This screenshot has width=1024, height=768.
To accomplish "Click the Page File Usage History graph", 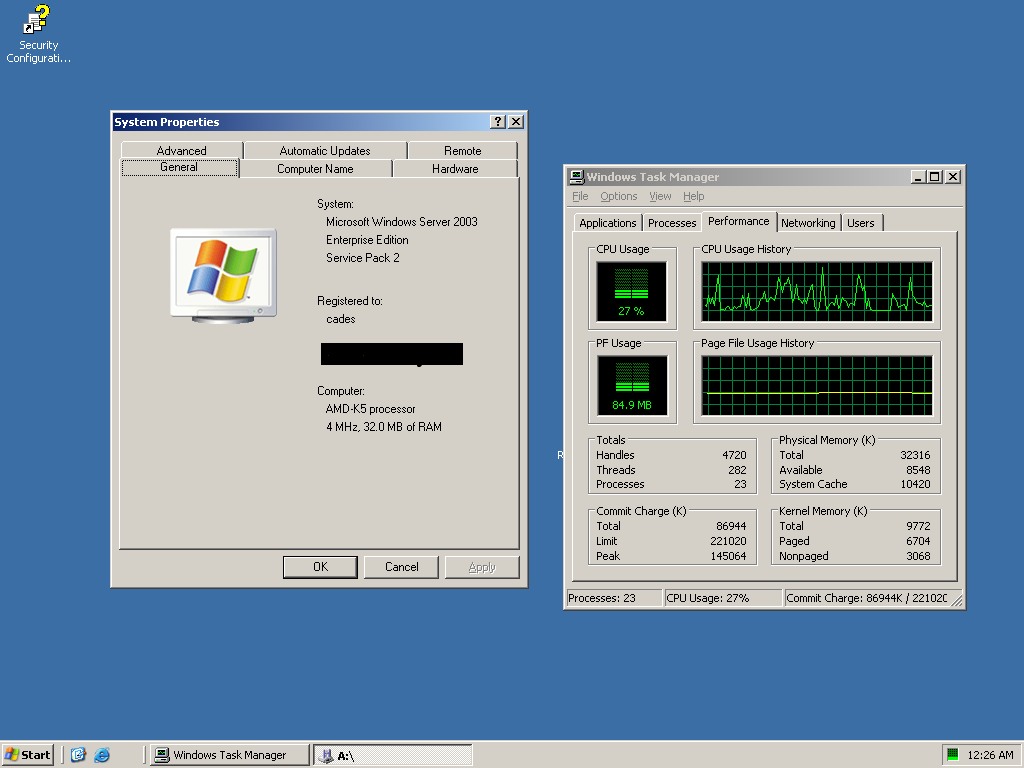I will (x=817, y=385).
